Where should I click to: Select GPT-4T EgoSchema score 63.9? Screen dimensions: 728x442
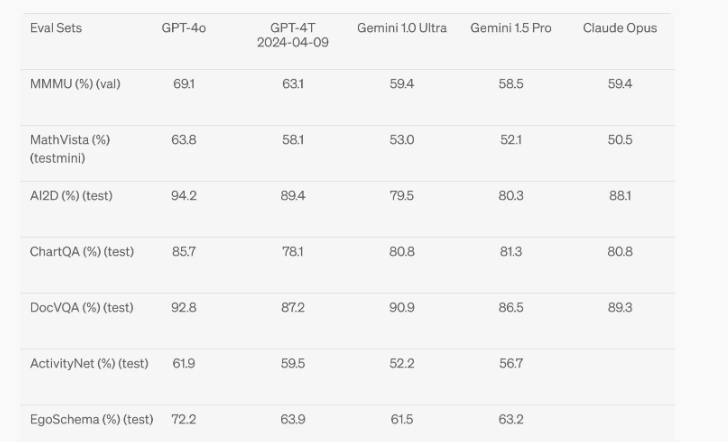(x=293, y=420)
